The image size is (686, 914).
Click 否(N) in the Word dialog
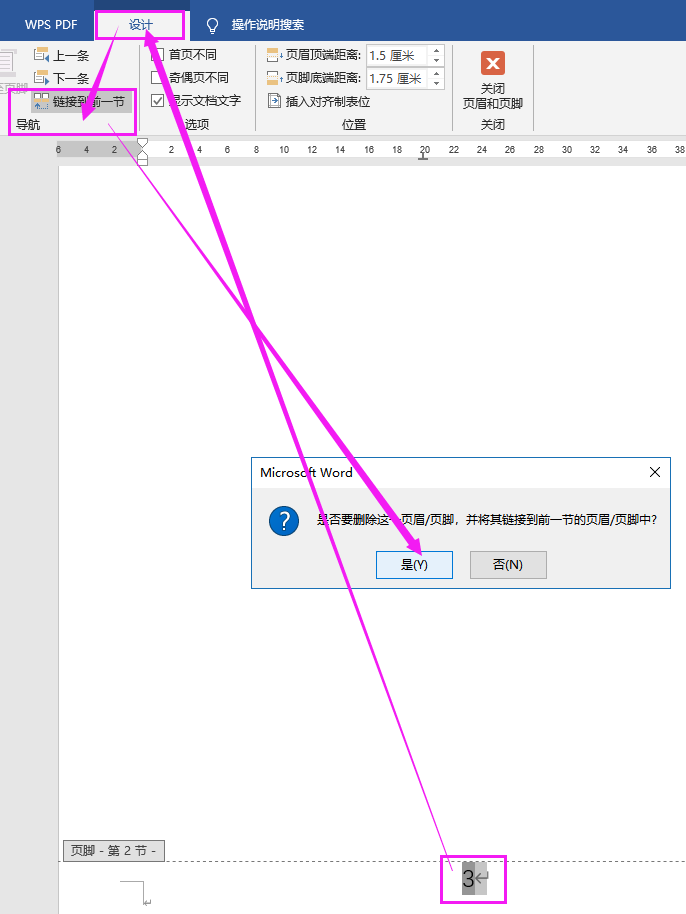click(x=508, y=565)
